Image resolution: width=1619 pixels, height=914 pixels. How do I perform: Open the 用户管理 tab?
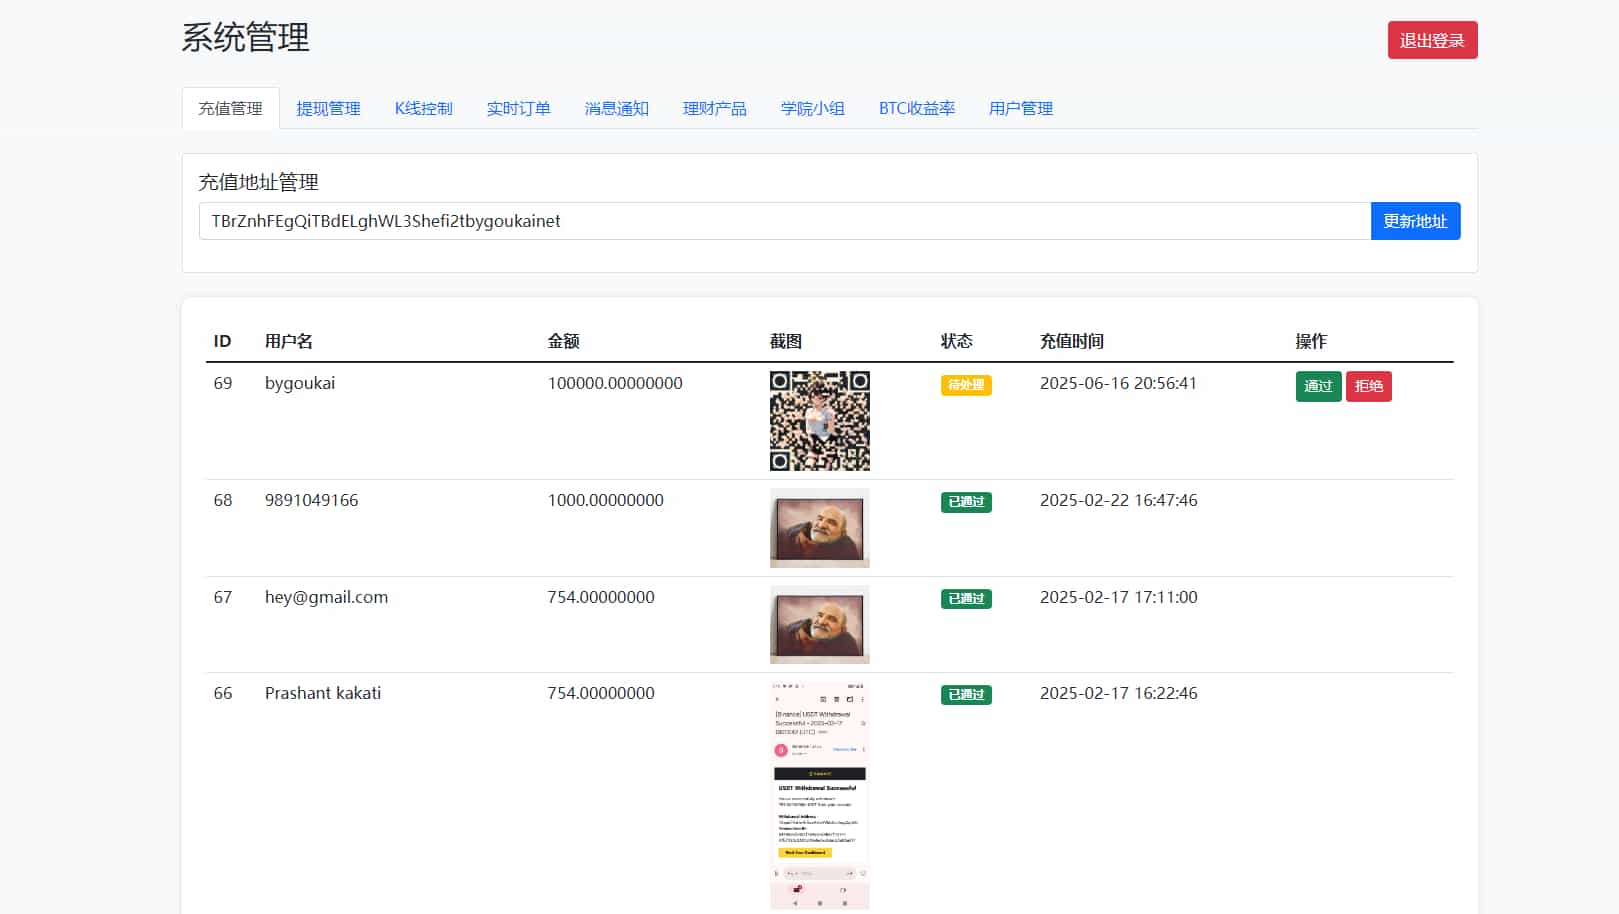click(x=1020, y=109)
